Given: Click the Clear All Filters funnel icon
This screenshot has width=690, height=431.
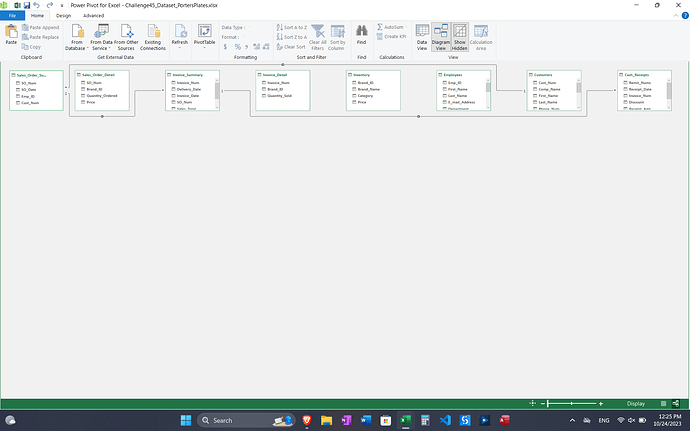Looking at the screenshot, I should coord(318,31).
